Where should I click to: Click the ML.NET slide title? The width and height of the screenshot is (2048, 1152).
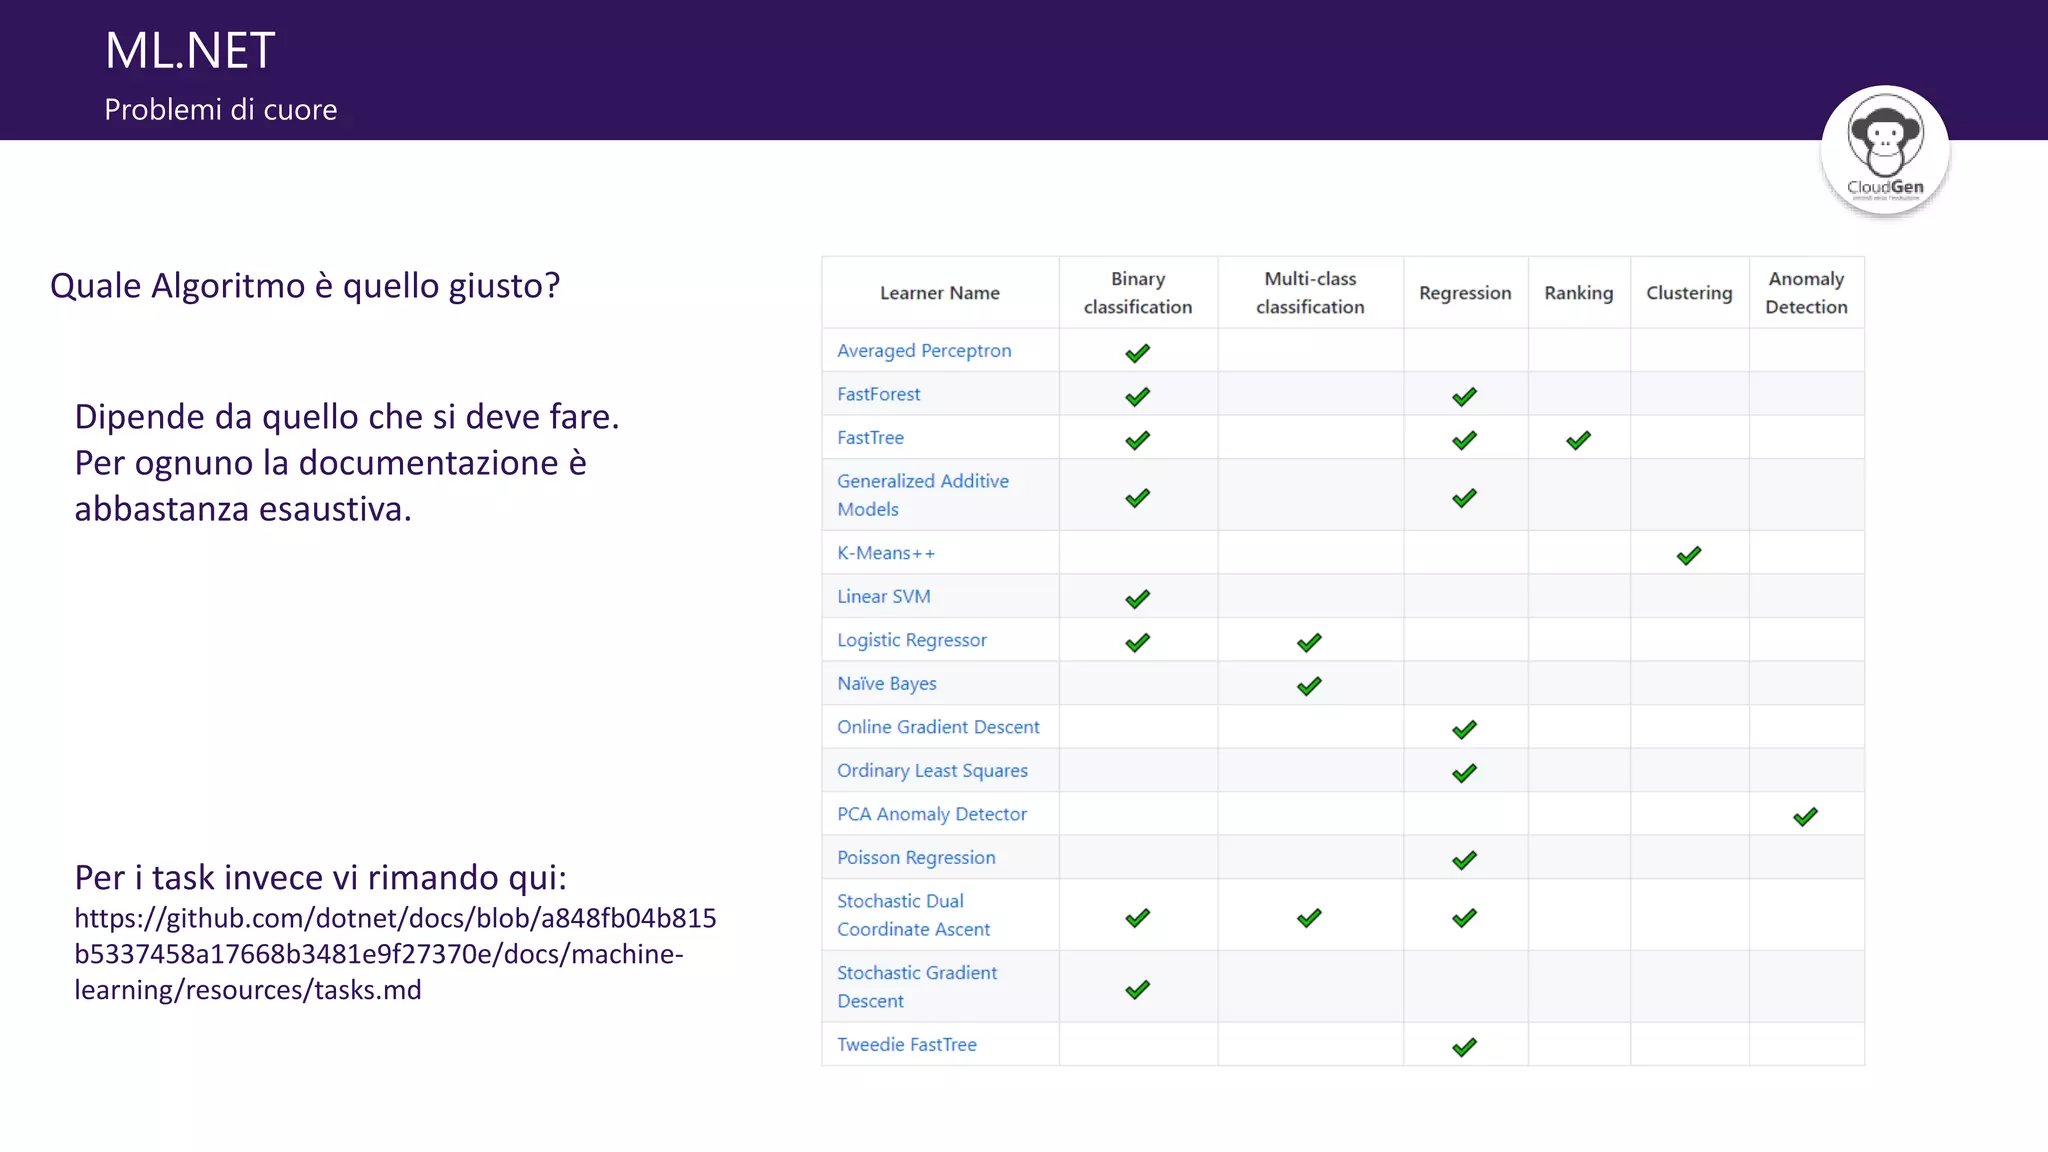tap(190, 51)
